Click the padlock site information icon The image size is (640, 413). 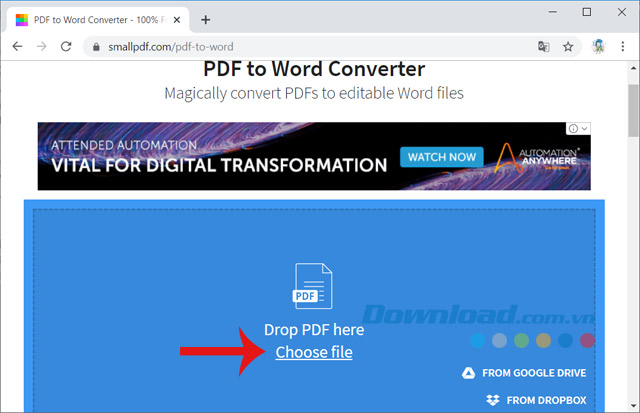coord(96,46)
